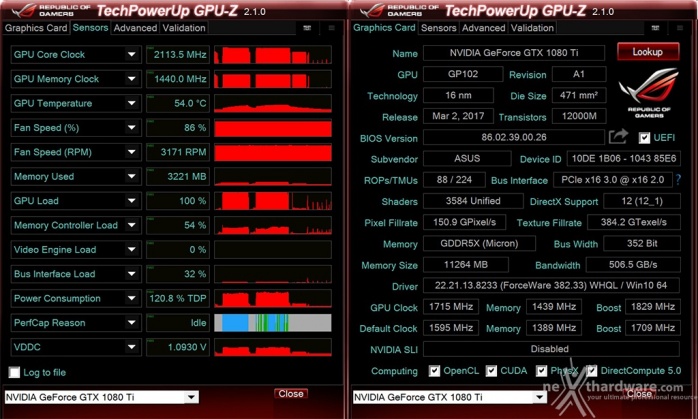
Task: Click camera screenshot icon in right Graphics Card window
Action: click(655, 28)
